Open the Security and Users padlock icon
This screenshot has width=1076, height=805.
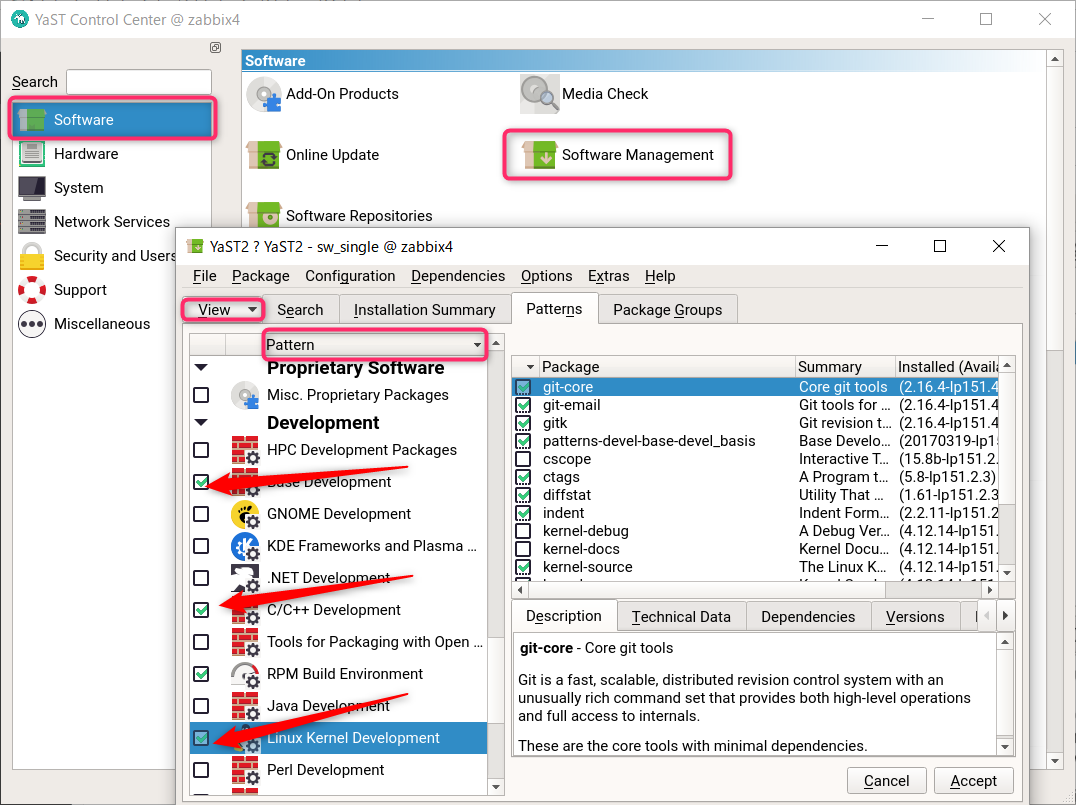[32, 256]
